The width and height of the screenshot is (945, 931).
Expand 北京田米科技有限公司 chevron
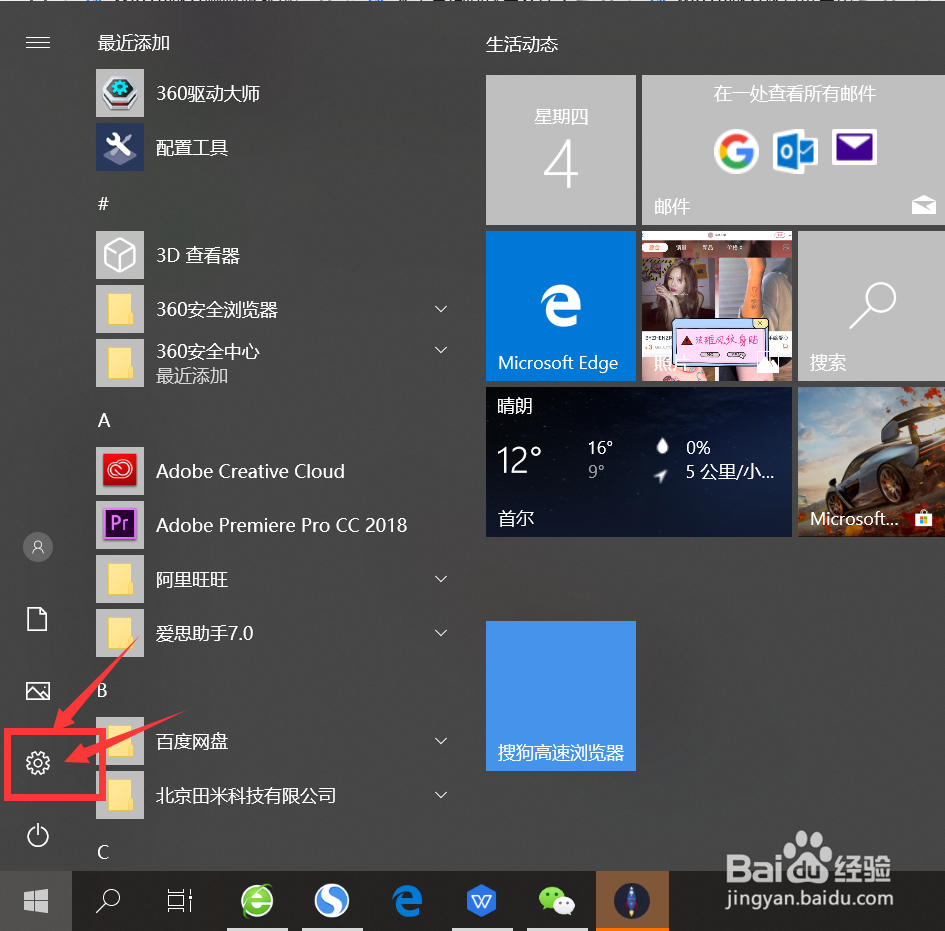pos(441,795)
